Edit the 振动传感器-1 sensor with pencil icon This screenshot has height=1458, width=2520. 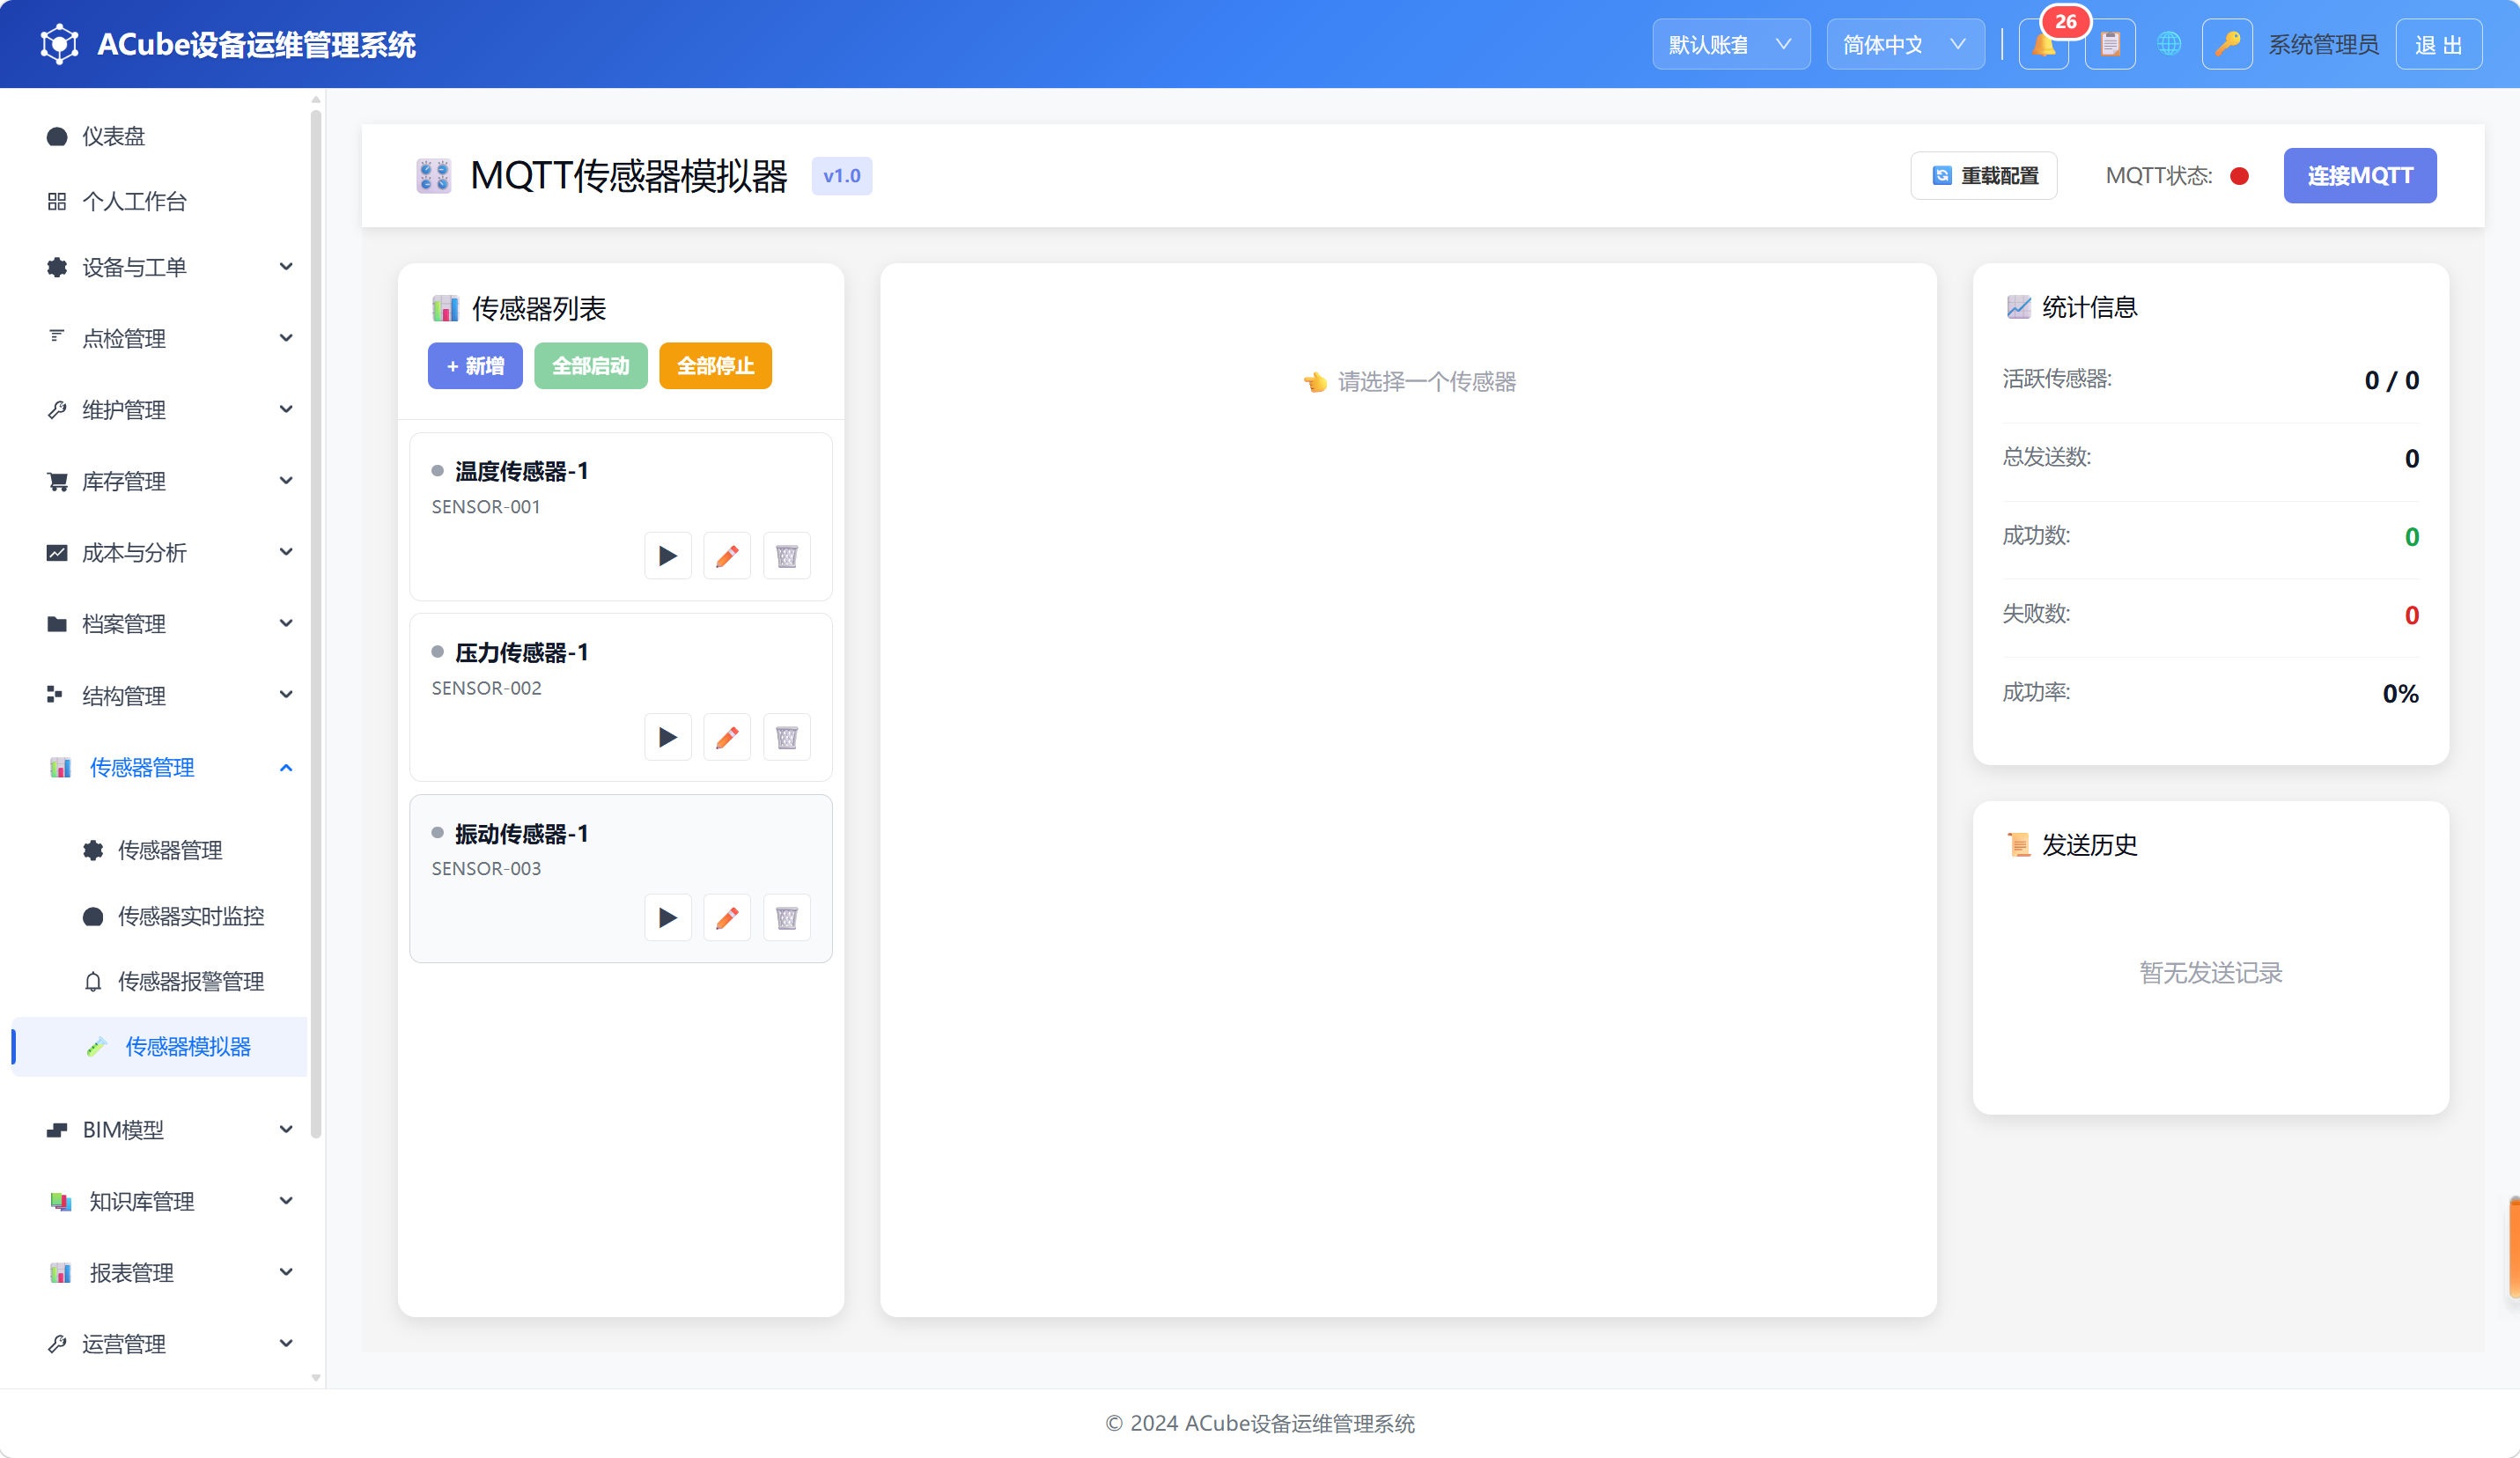pos(727,918)
